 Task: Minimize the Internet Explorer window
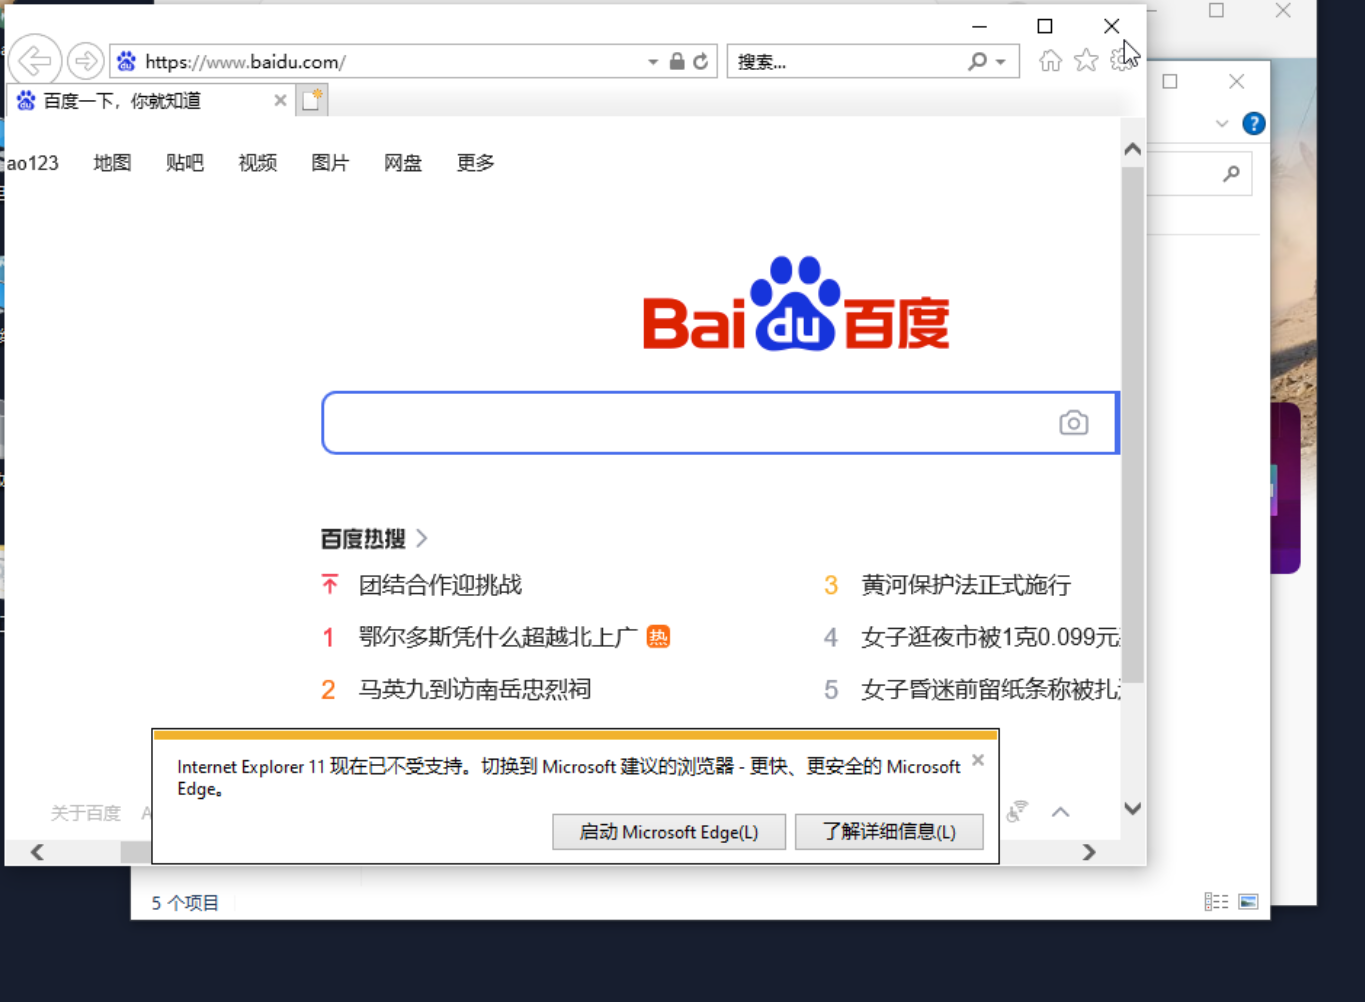(x=979, y=26)
